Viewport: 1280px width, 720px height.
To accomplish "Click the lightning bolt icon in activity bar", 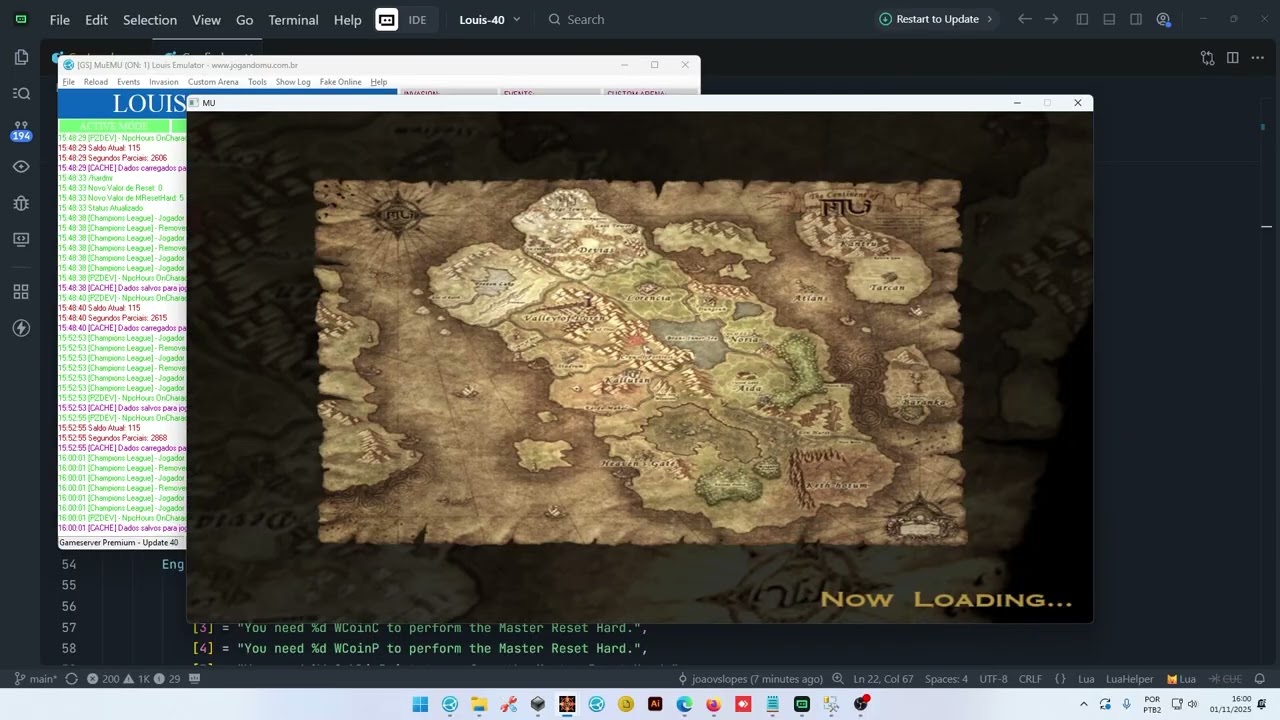I will pos(21,328).
